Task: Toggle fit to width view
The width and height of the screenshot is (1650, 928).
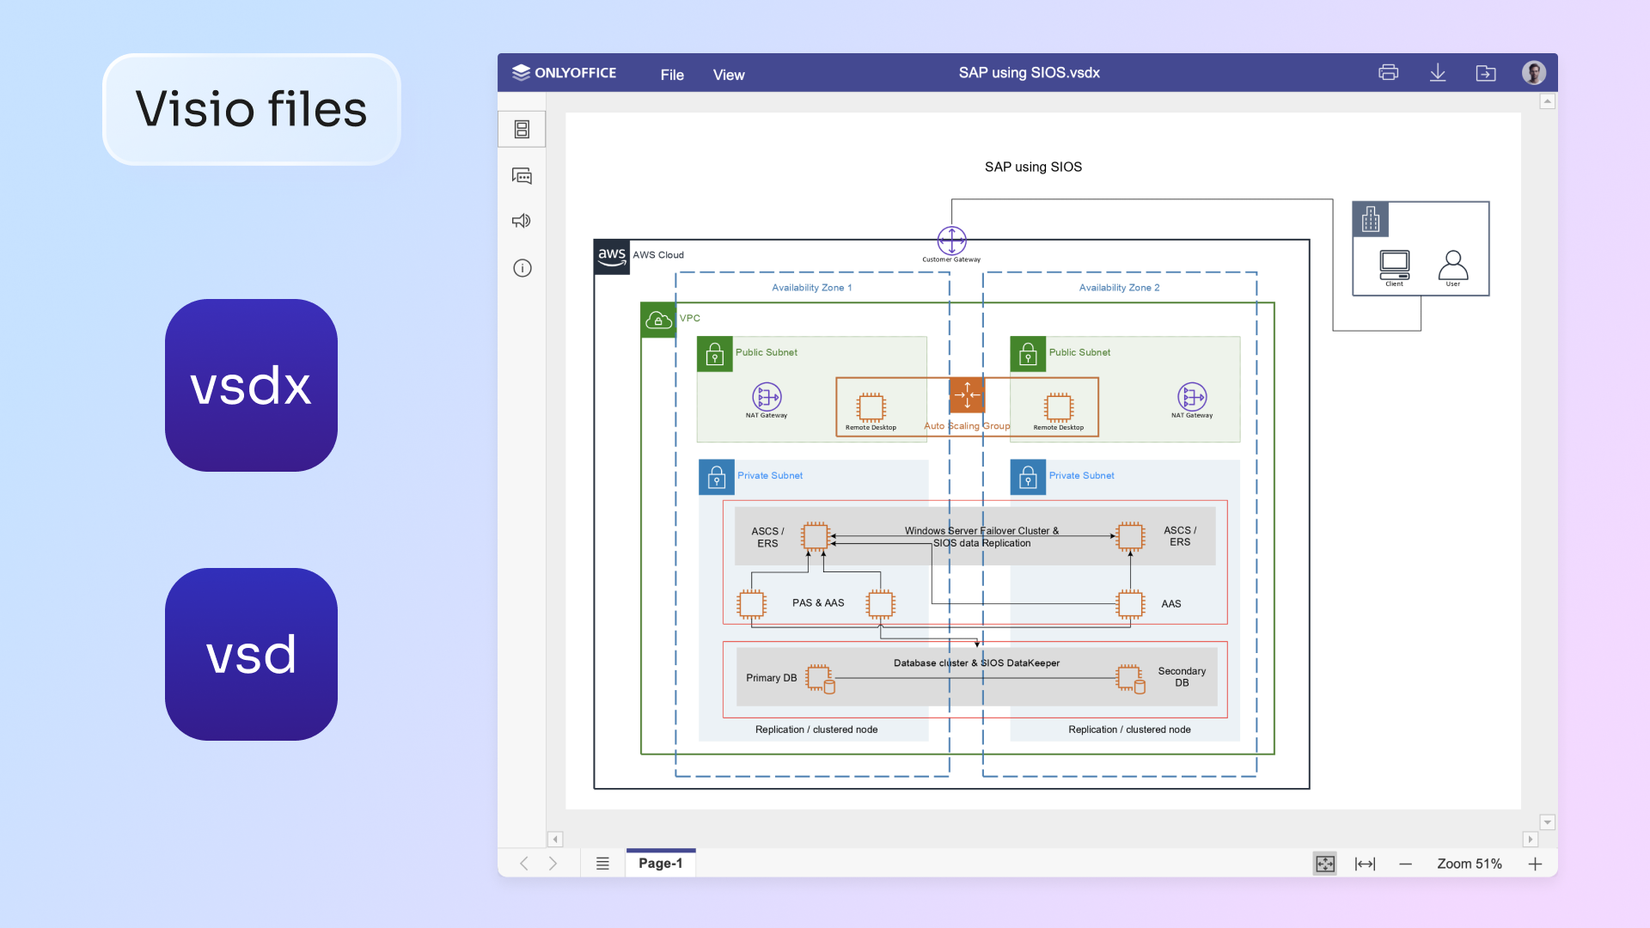Action: 1364,863
